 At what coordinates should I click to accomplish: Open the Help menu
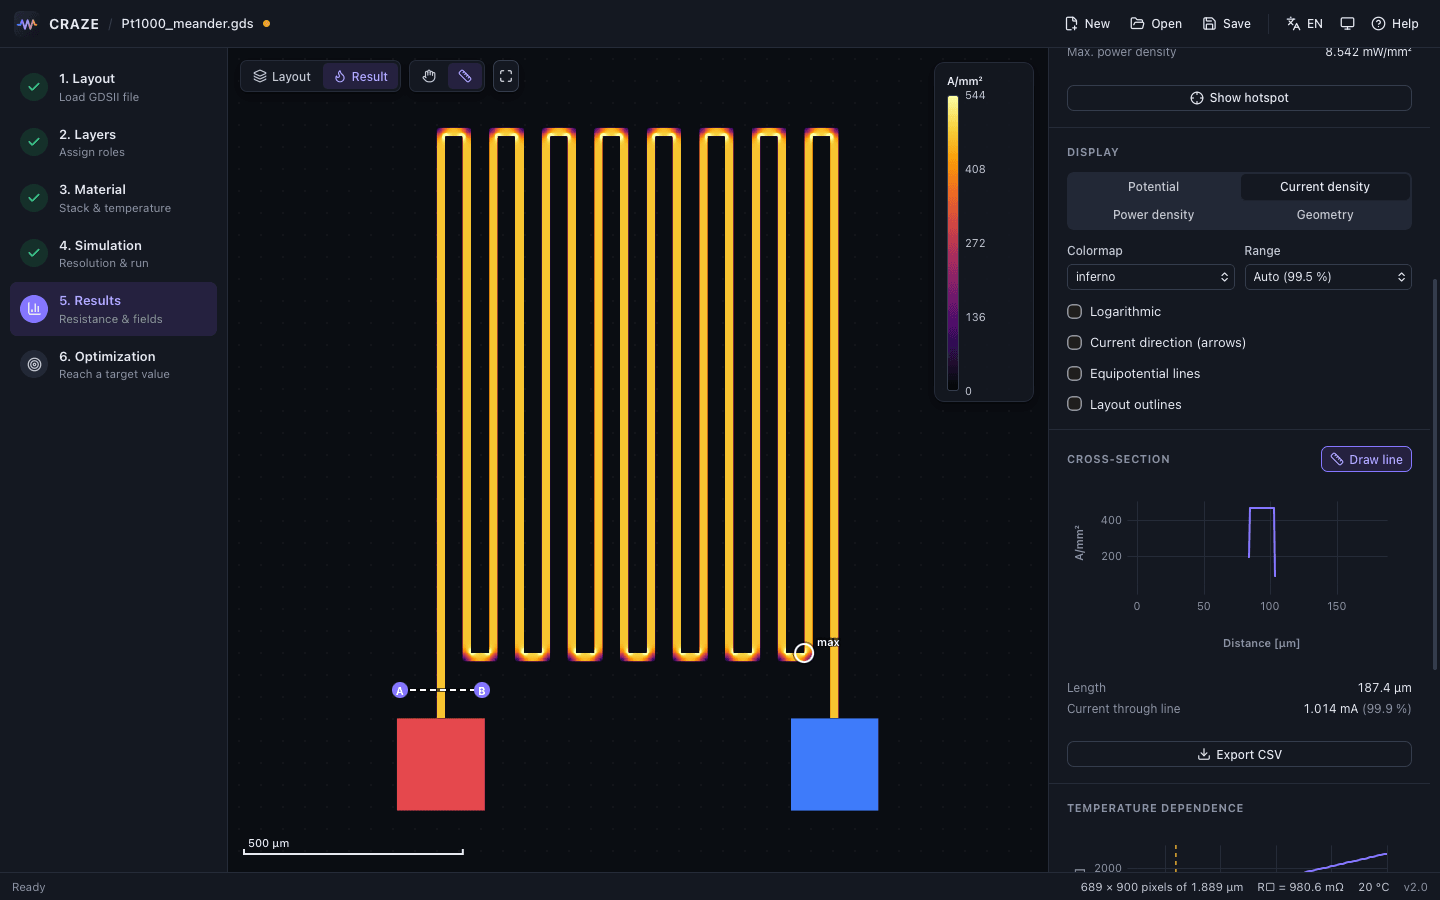tap(1394, 23)
